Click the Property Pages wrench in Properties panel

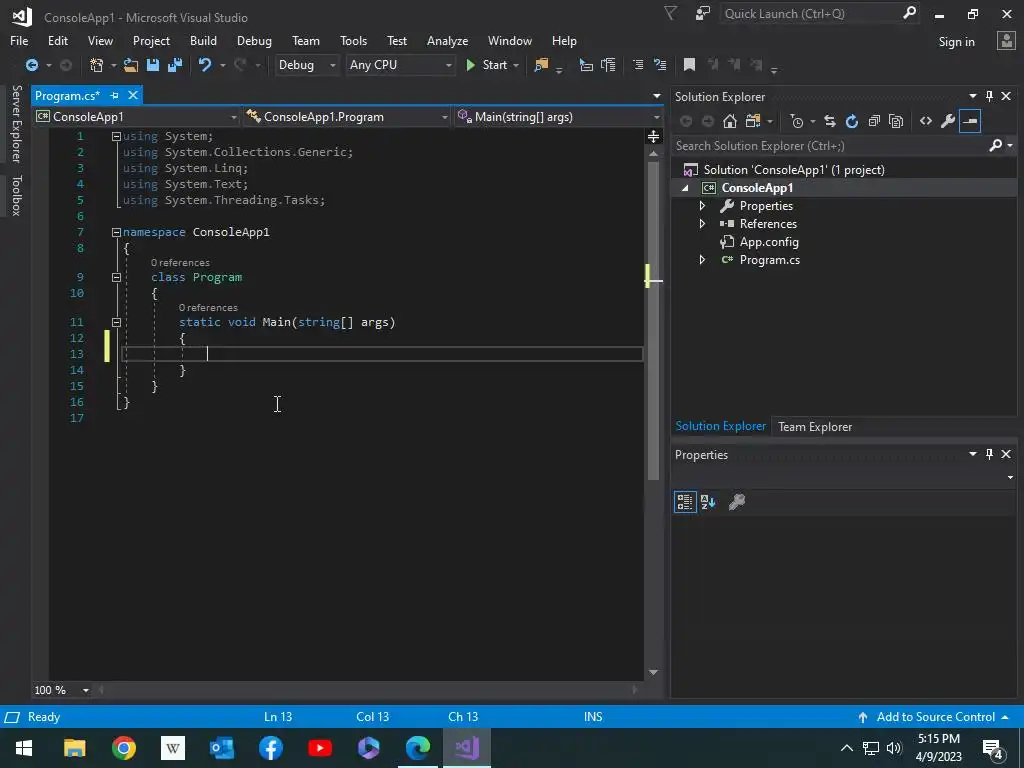(737, 502)
